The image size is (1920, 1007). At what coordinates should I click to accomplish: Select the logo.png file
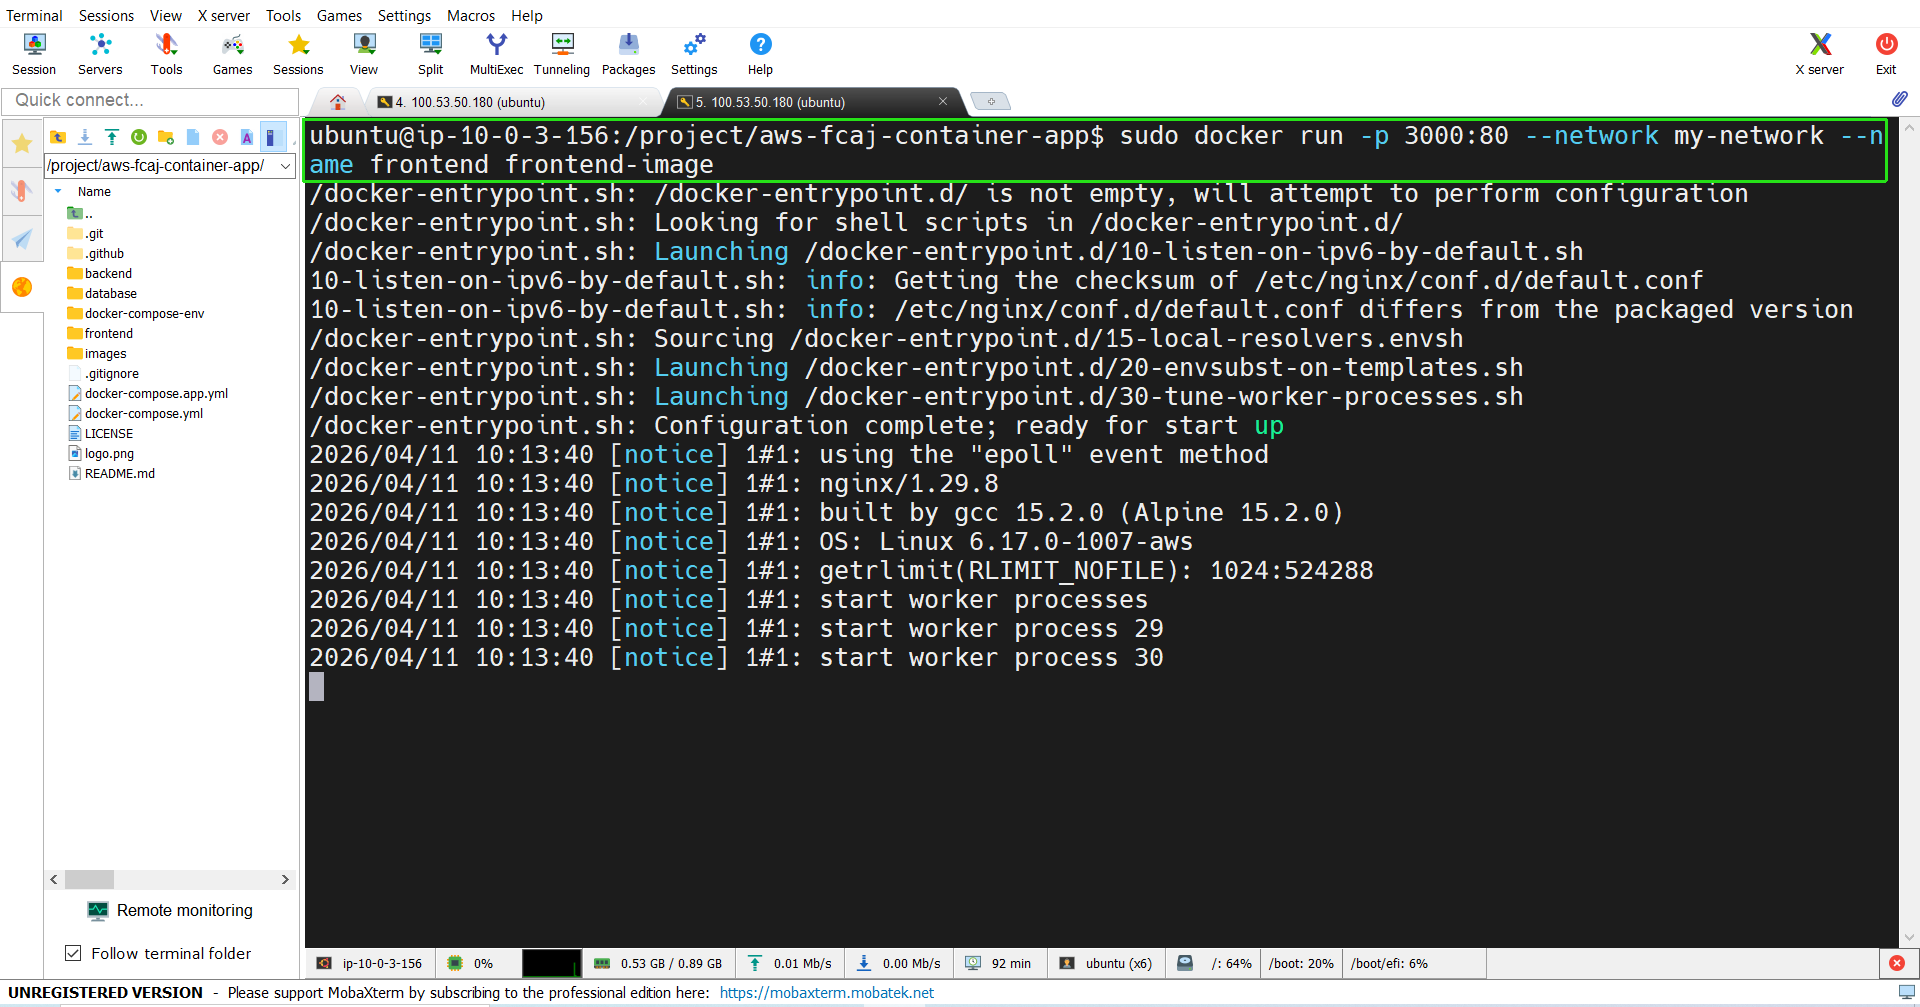[x=100, y=453]
